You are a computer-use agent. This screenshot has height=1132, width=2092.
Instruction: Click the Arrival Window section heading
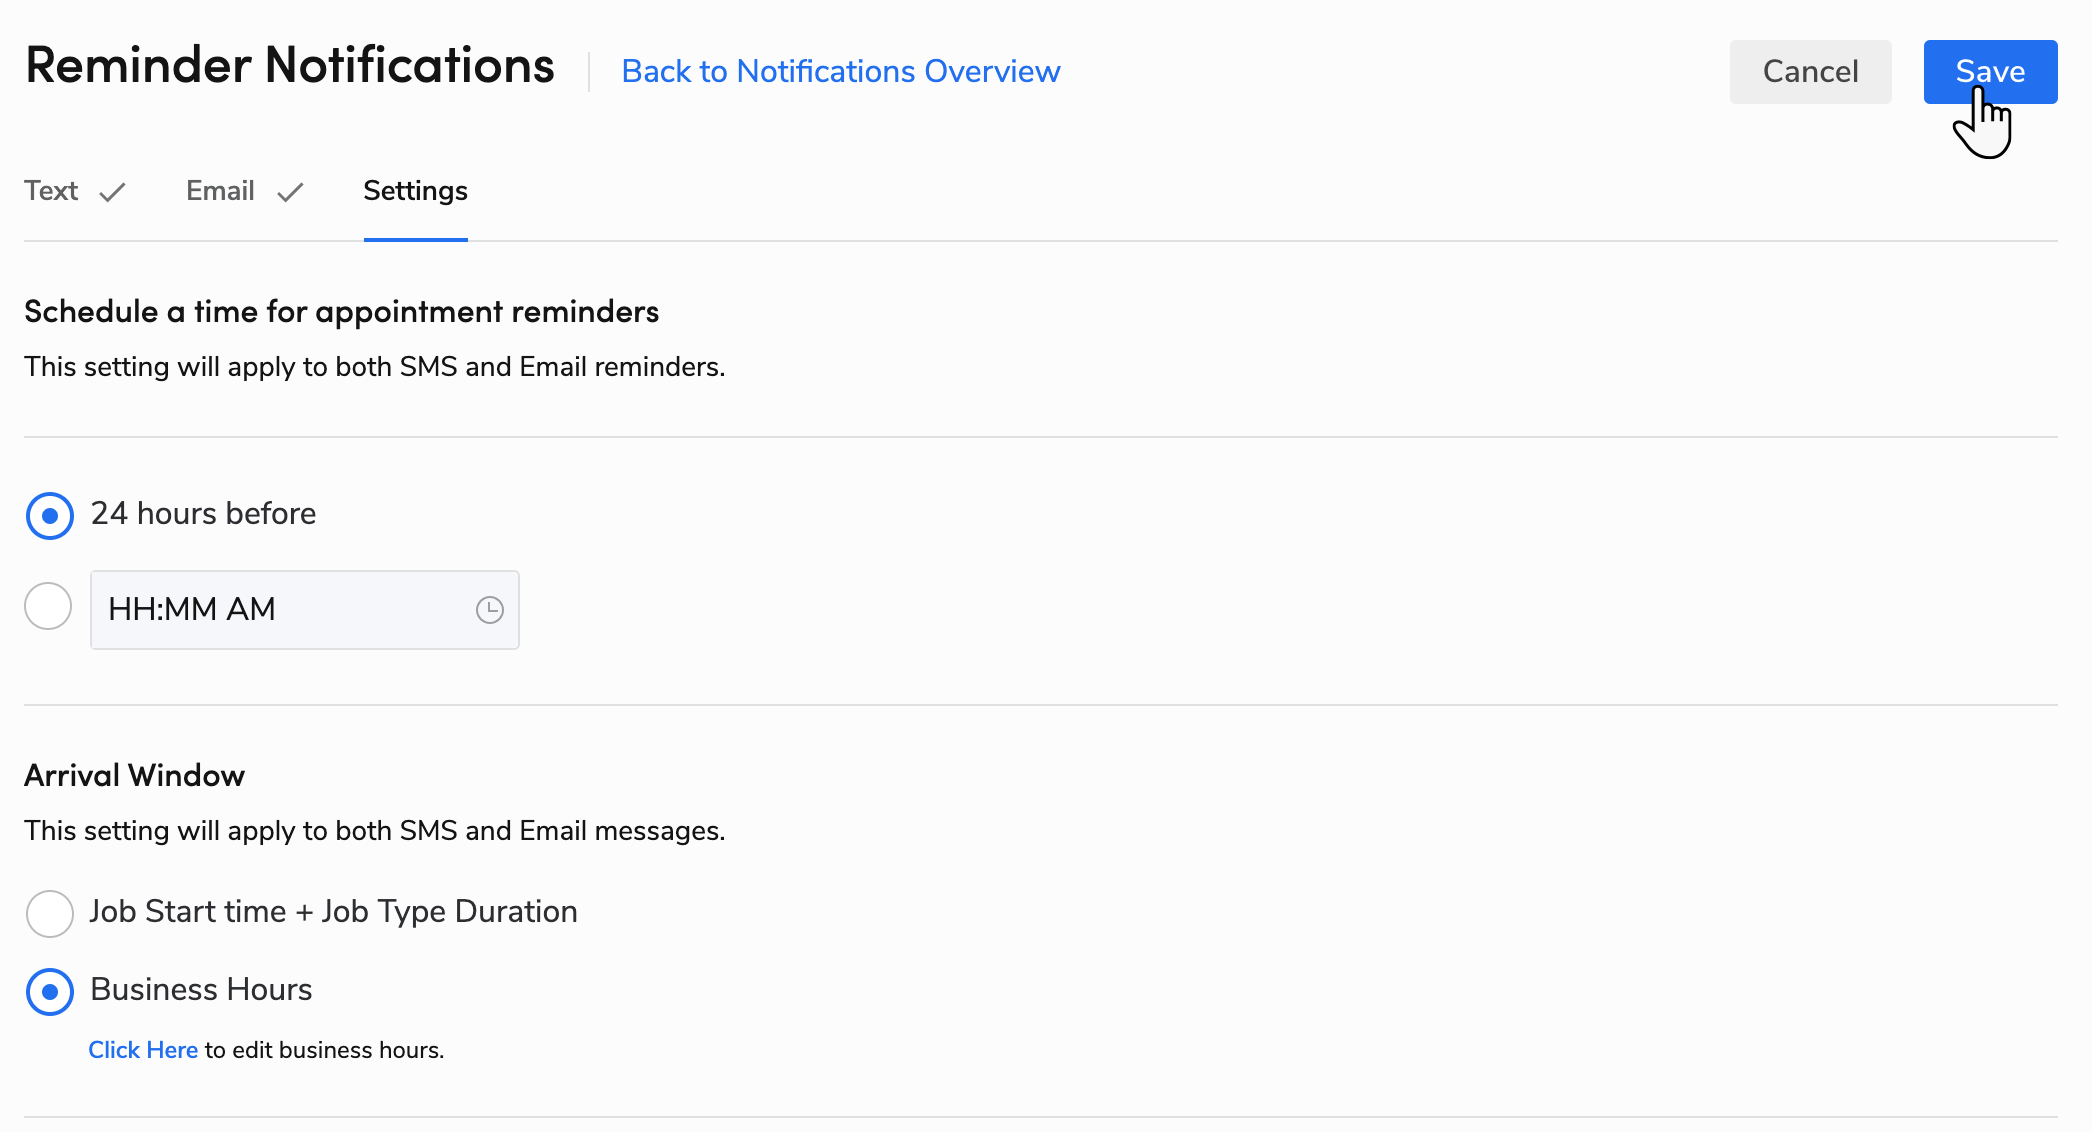coord(135,776)
